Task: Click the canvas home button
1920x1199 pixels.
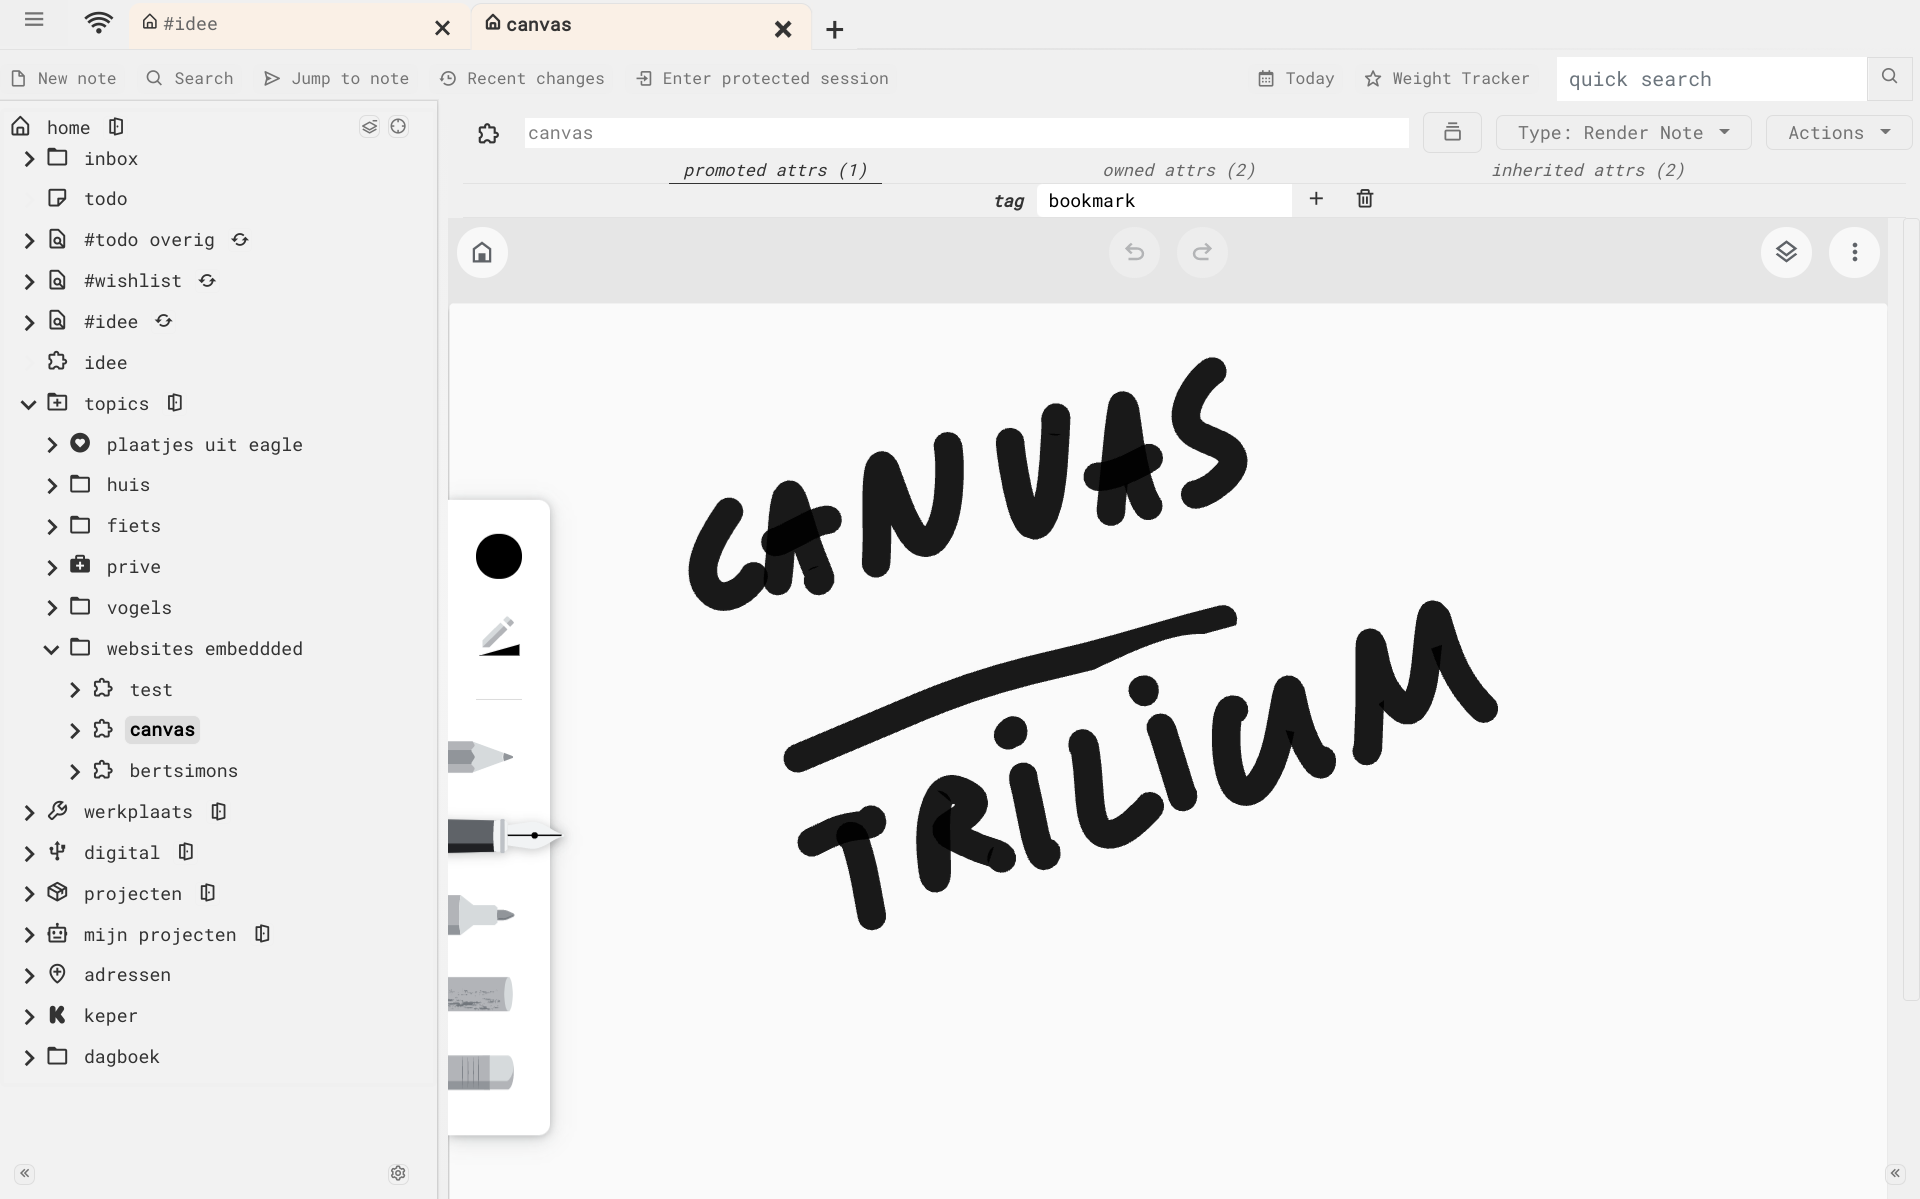Action: [482, 252]
